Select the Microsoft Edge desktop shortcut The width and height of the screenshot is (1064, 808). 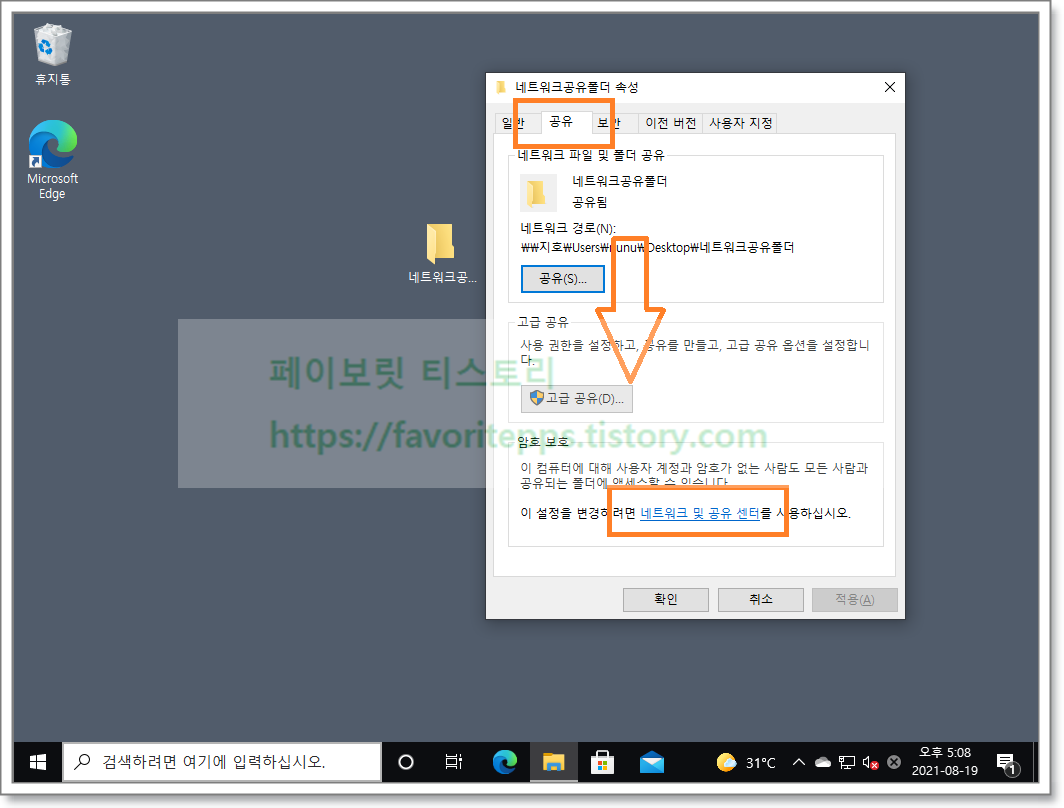52,160
